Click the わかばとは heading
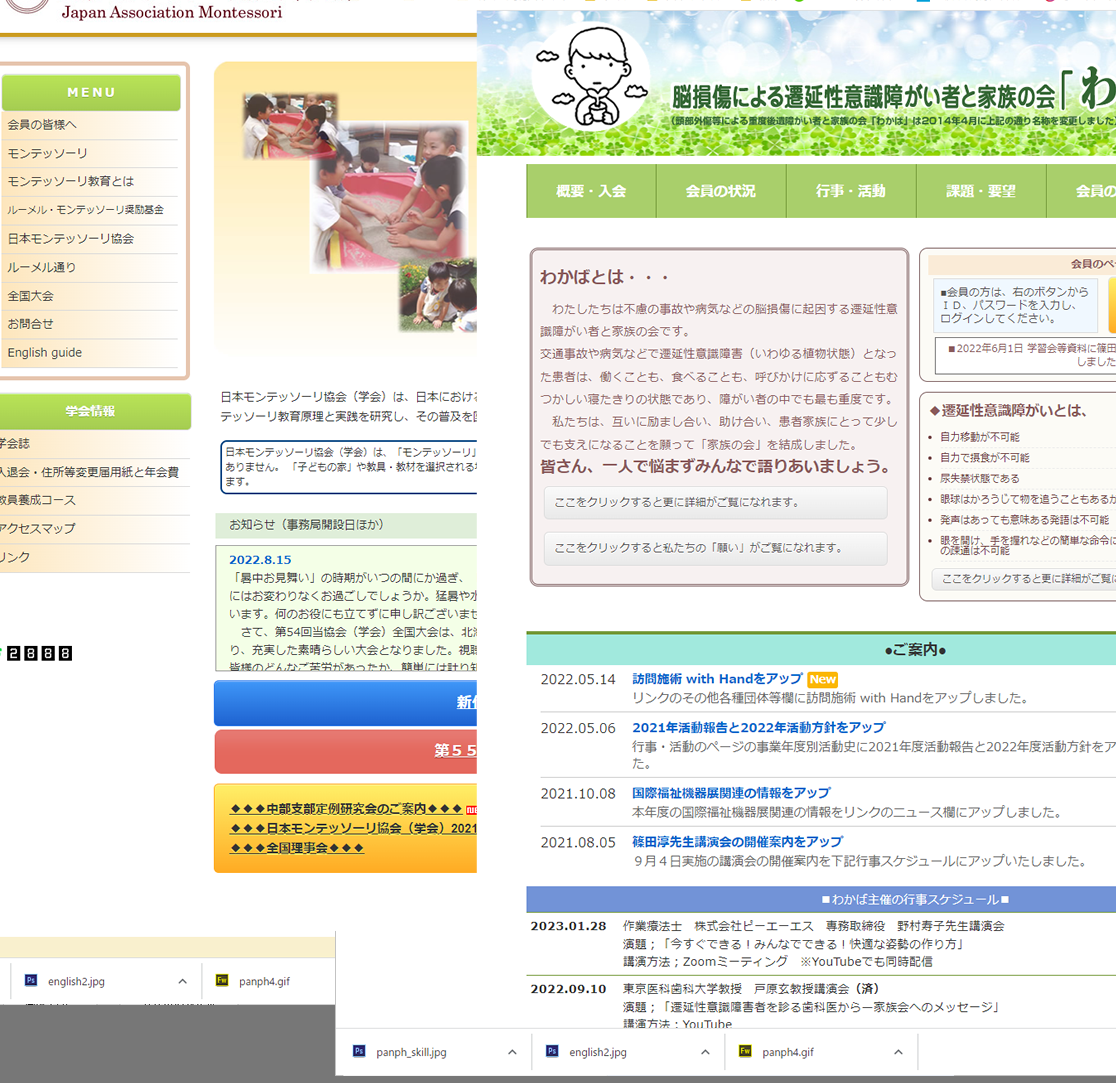This screenshot has height=1083, width=1116. 604,277
